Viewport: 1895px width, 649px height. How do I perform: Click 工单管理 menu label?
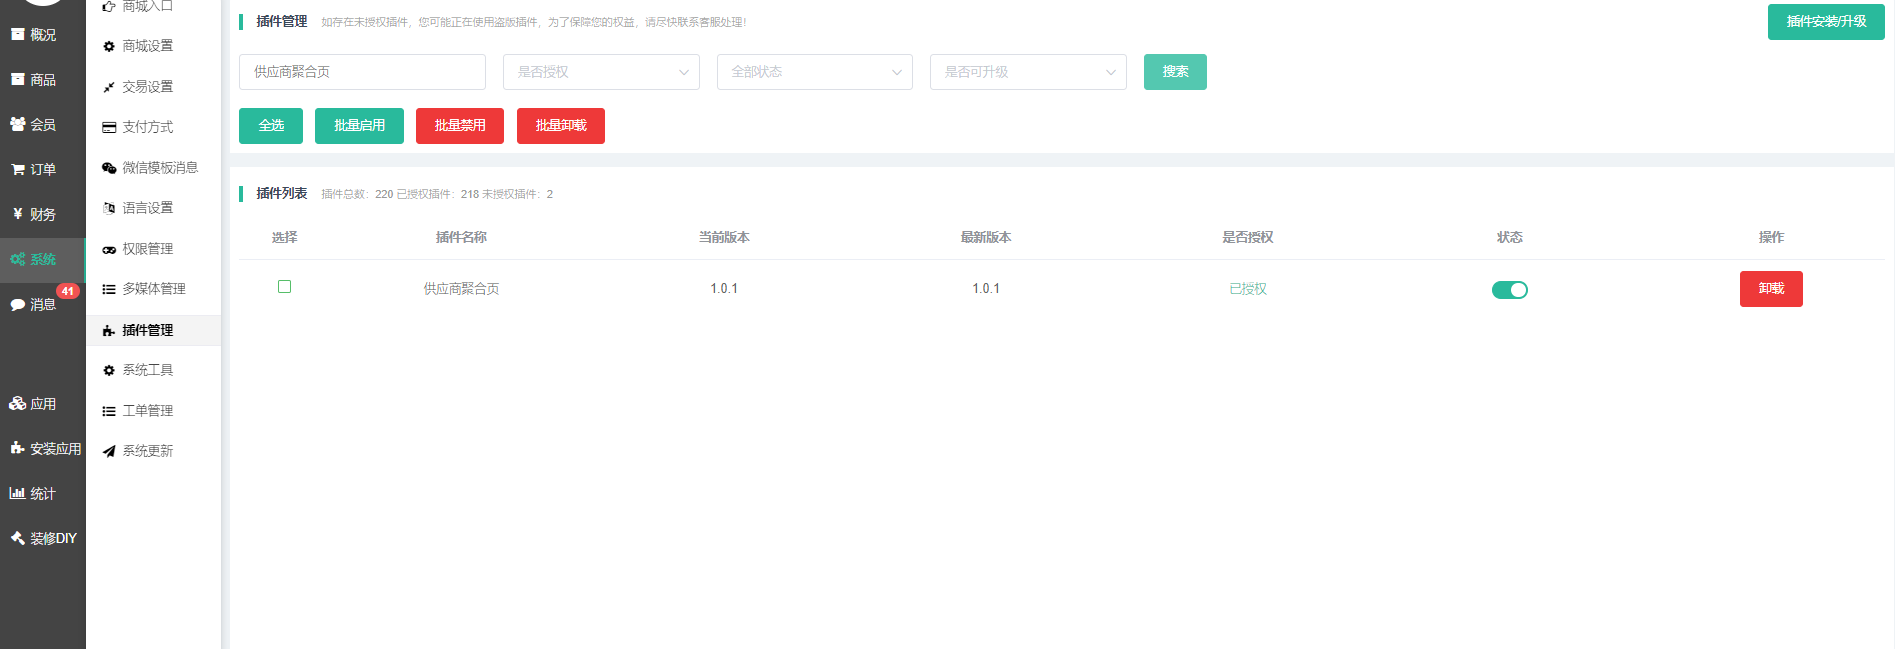[x=148, y=411]
